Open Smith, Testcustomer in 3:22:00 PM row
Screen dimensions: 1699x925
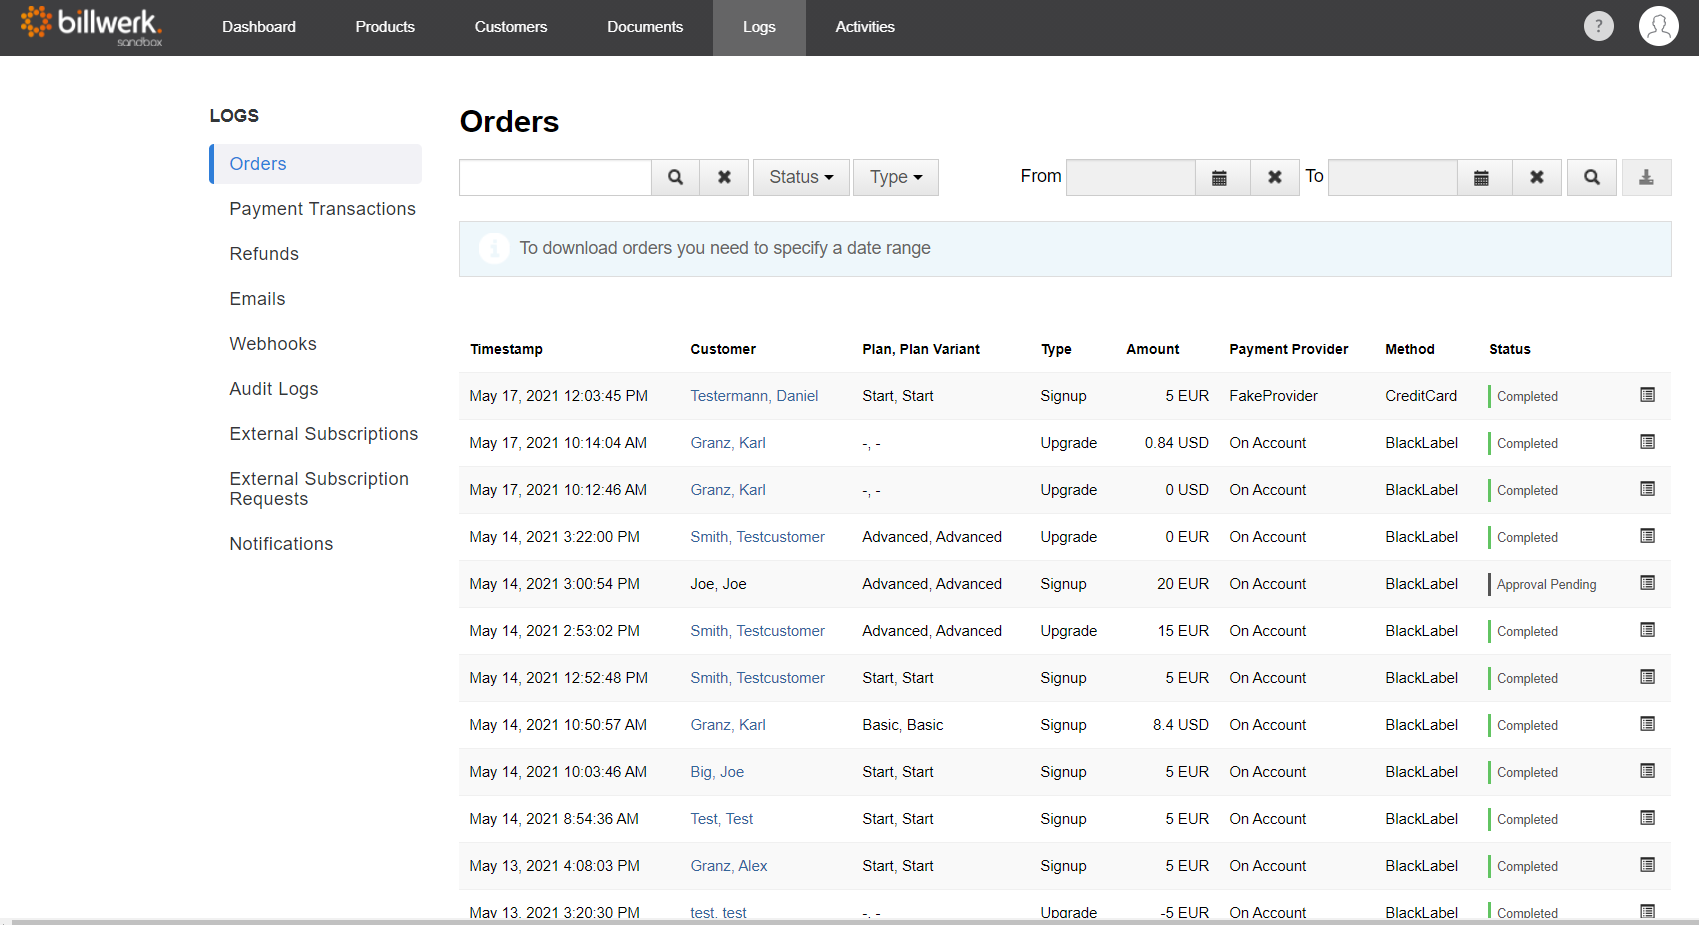tap(757, 537)
